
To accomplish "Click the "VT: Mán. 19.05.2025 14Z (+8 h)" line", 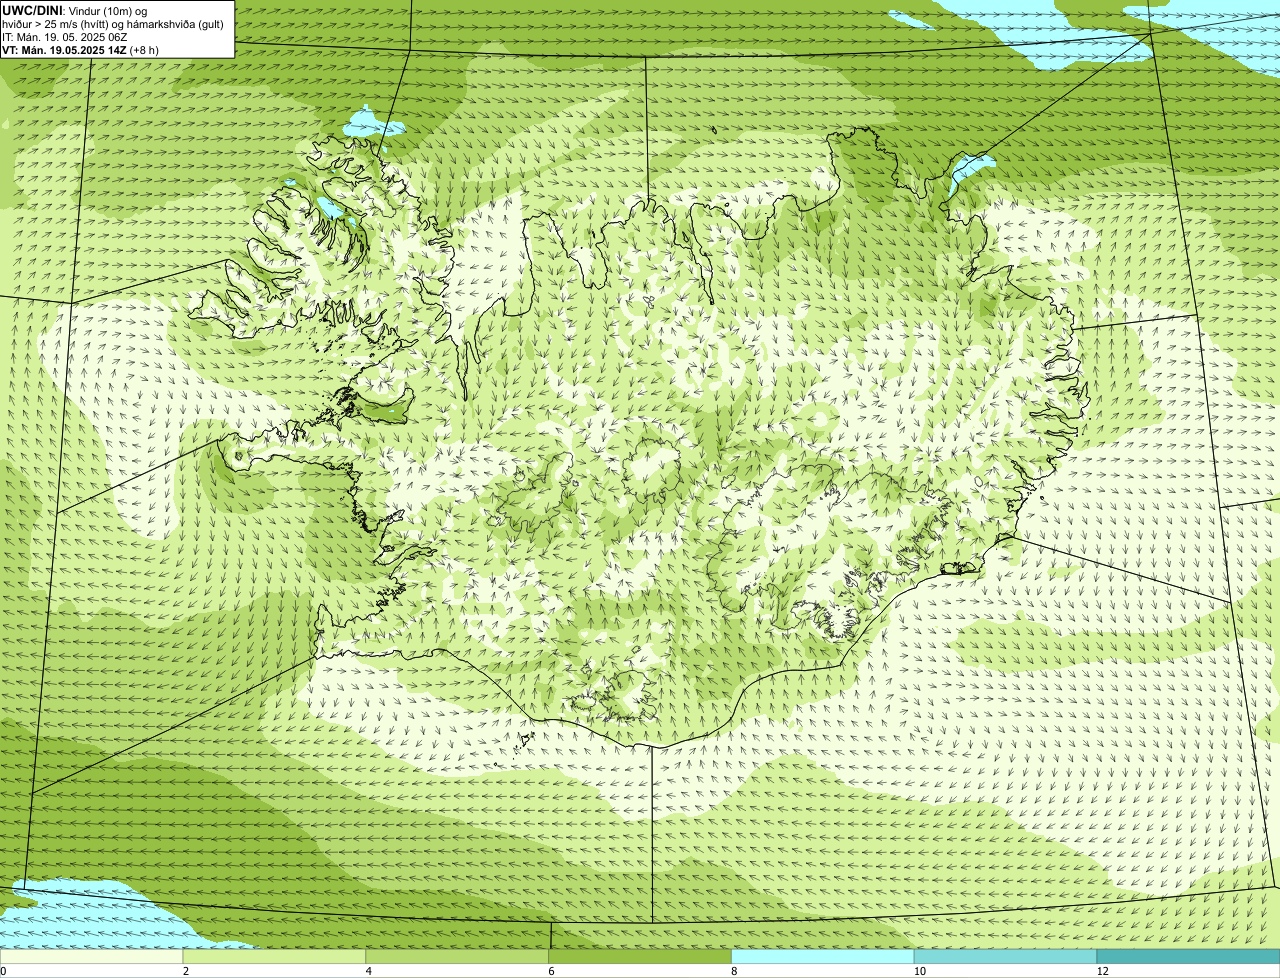I will coord(81,50).
